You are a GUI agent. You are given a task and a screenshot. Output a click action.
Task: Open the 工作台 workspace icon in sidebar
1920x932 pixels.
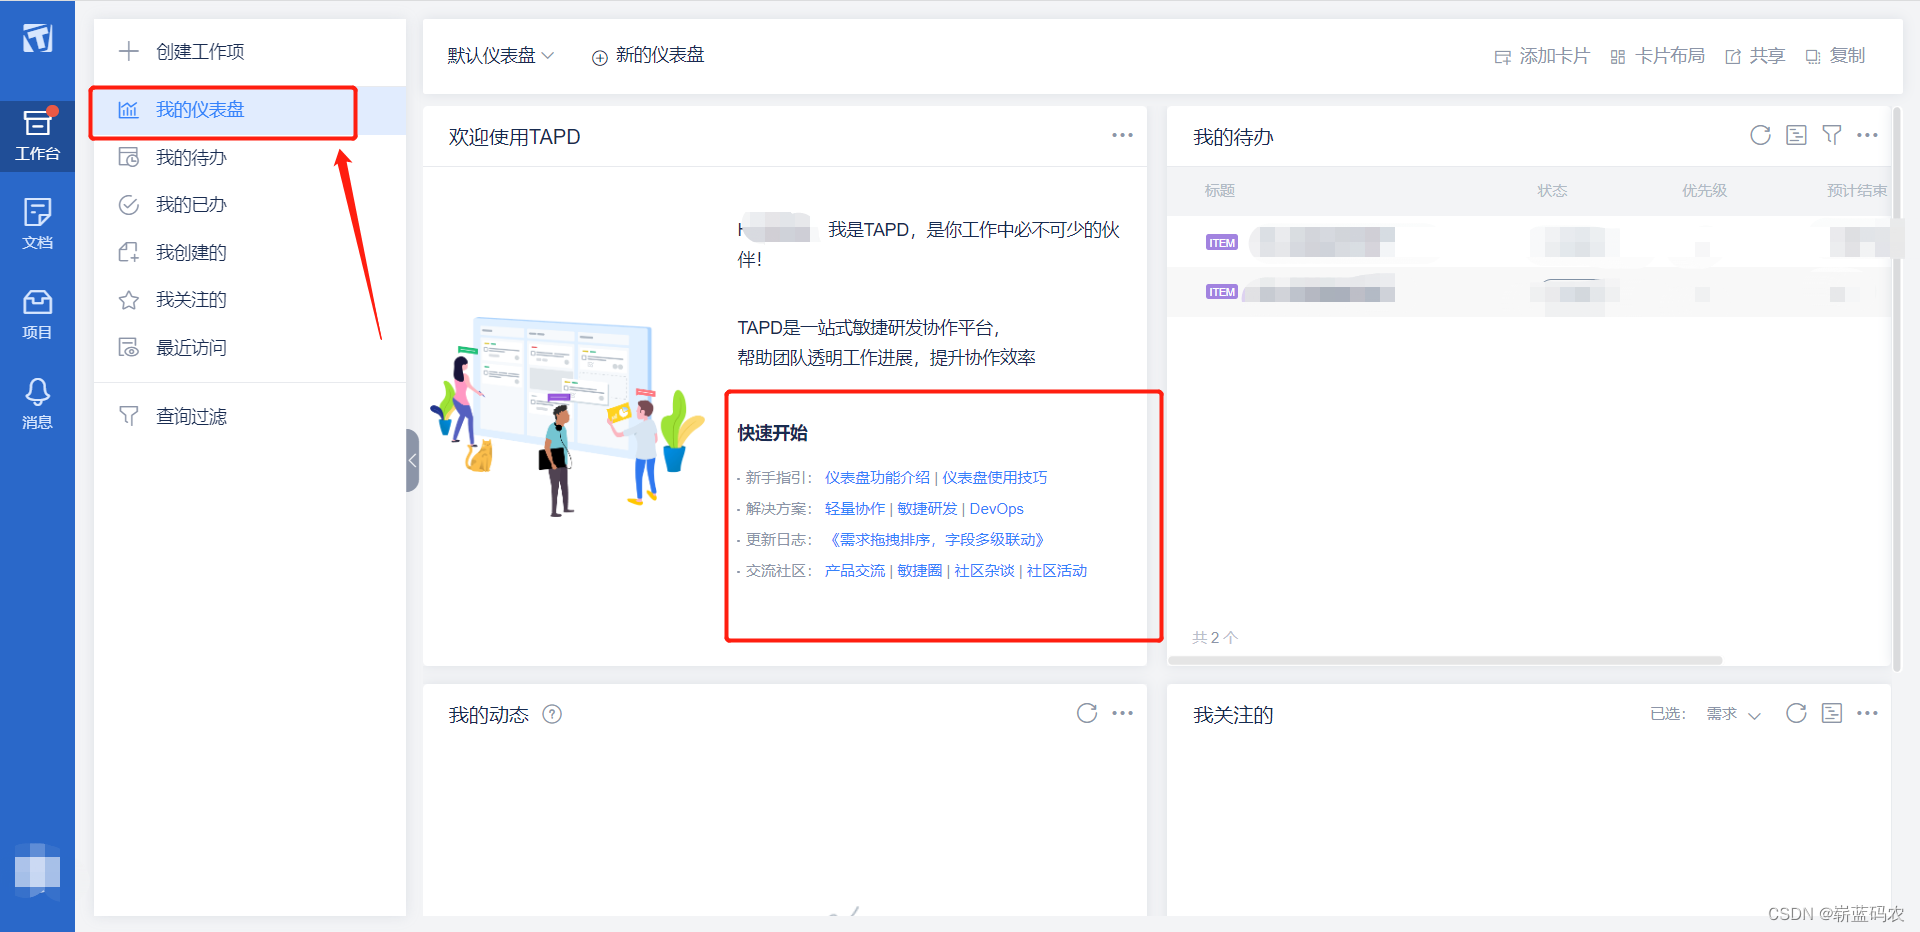37,135
